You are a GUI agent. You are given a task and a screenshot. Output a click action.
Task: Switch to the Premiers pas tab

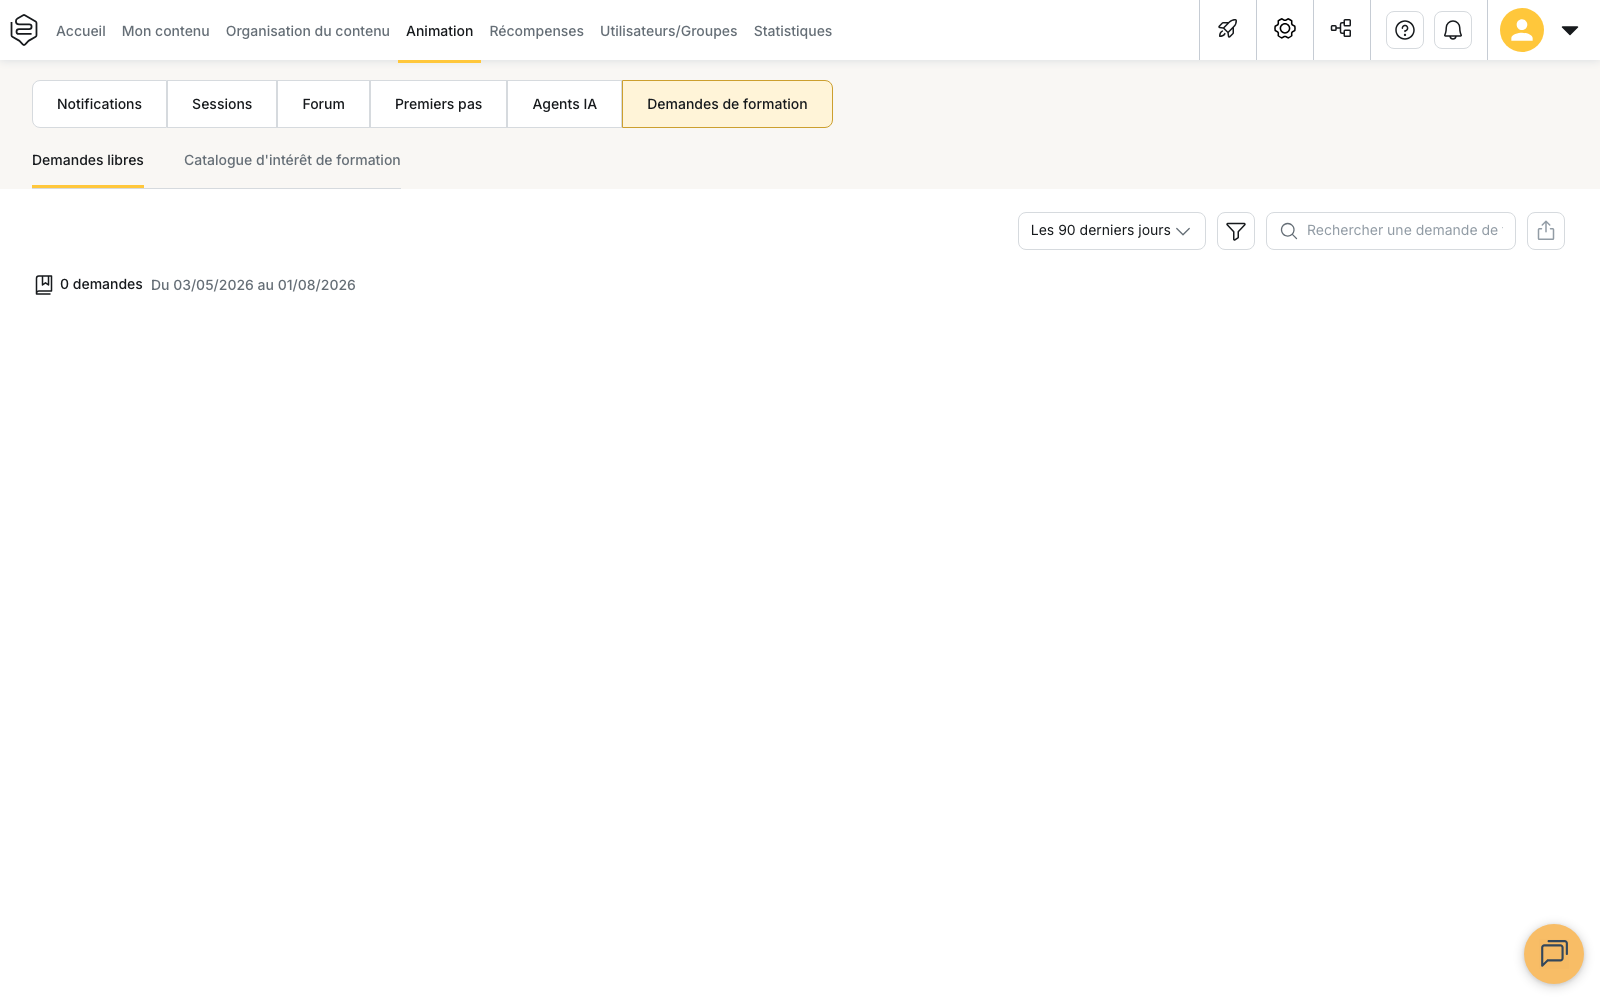click(x=439, y=104)
